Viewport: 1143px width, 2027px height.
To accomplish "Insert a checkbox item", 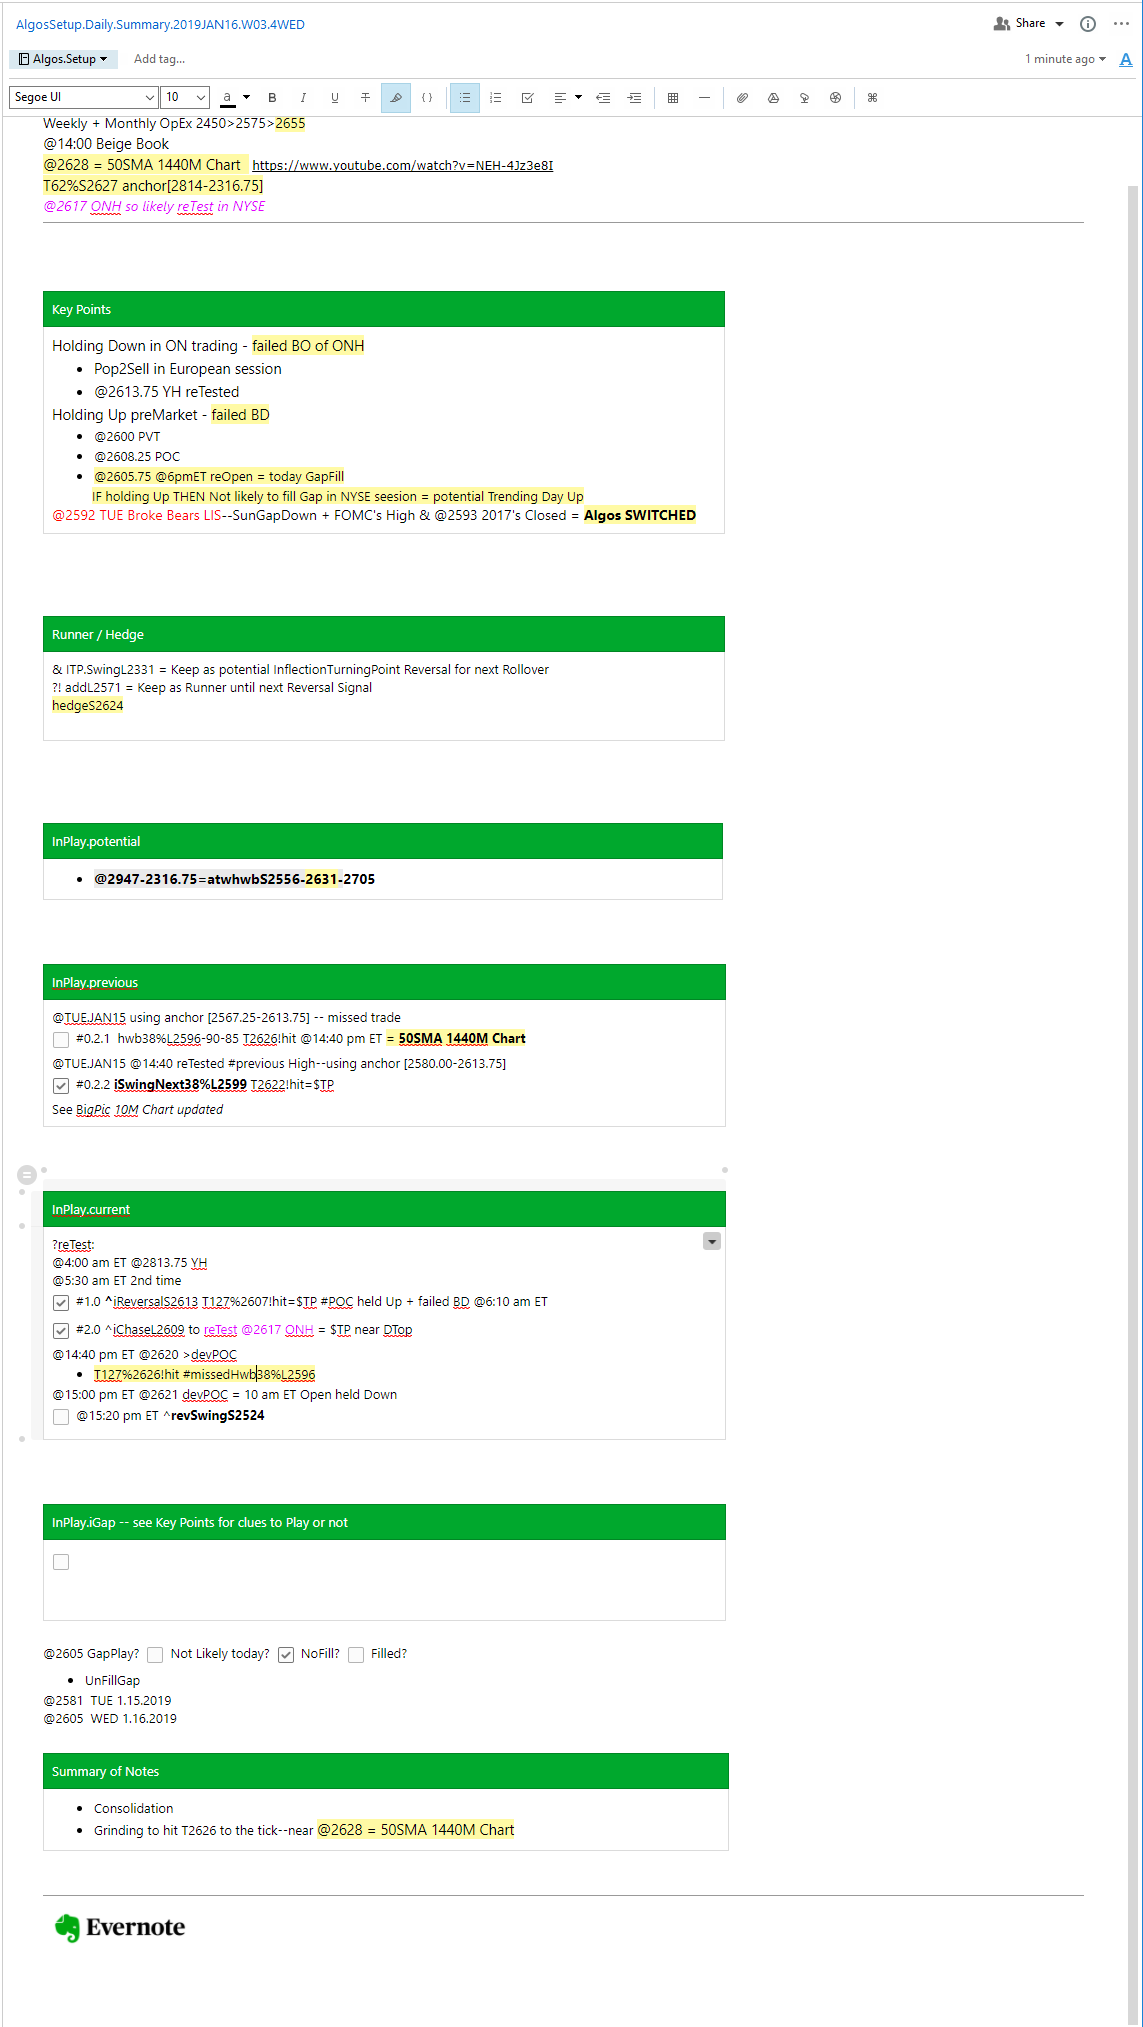I will pos(527,98).
